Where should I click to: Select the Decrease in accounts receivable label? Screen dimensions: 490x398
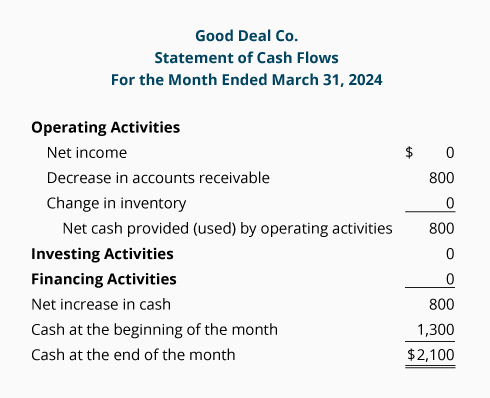point(158,178)
